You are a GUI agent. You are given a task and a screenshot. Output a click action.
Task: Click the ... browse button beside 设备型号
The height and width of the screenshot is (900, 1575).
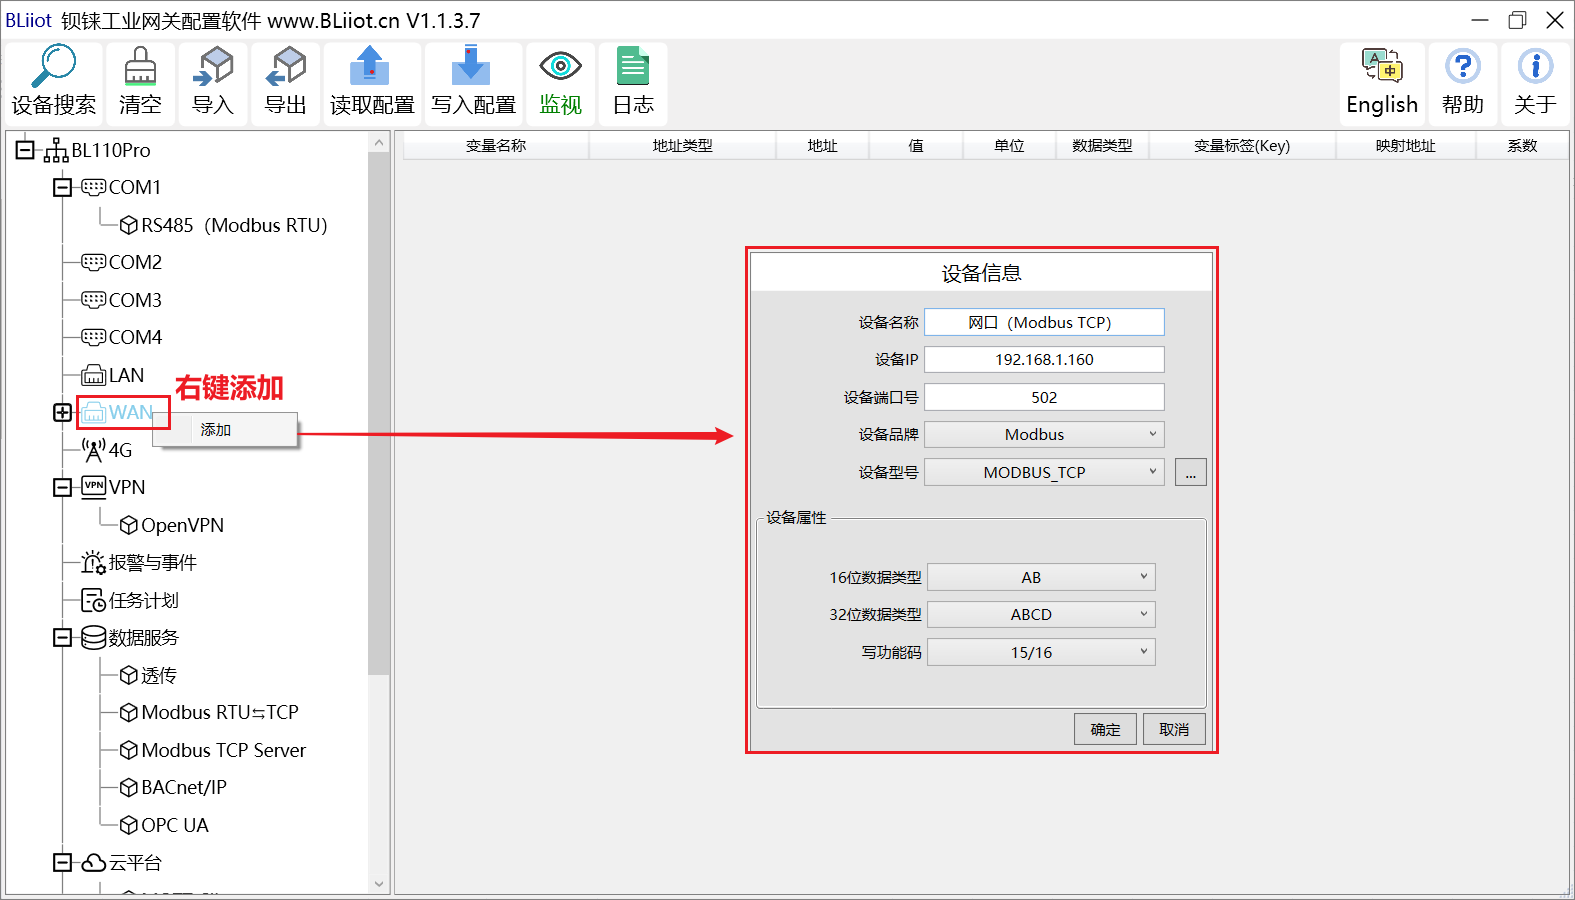(1190, 472)
